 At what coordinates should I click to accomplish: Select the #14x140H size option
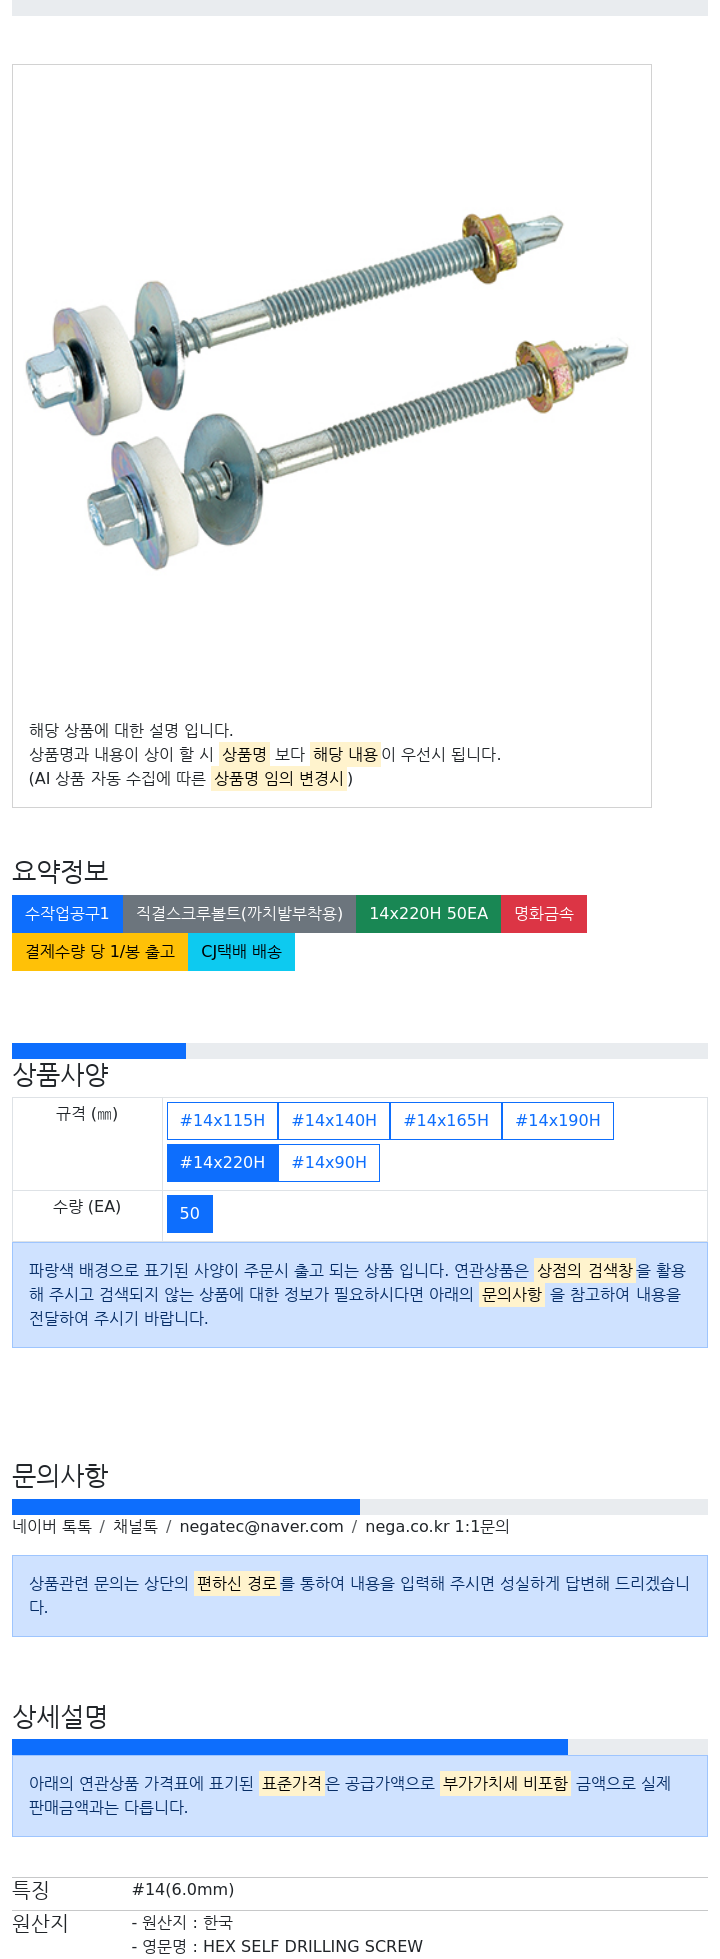pos(334,1120)
